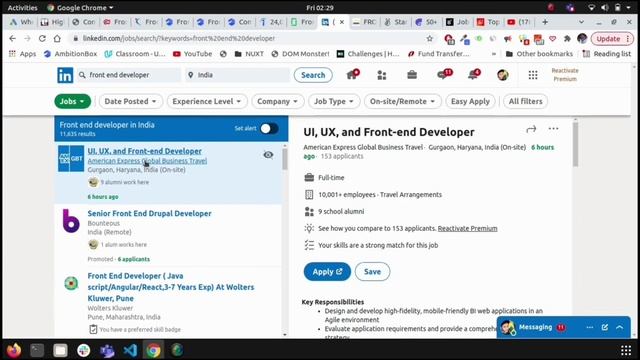Viewport: 640px width, 360px height.
Task: Launch Visual Studio Code from dock
Action: [x=130, y=350]
